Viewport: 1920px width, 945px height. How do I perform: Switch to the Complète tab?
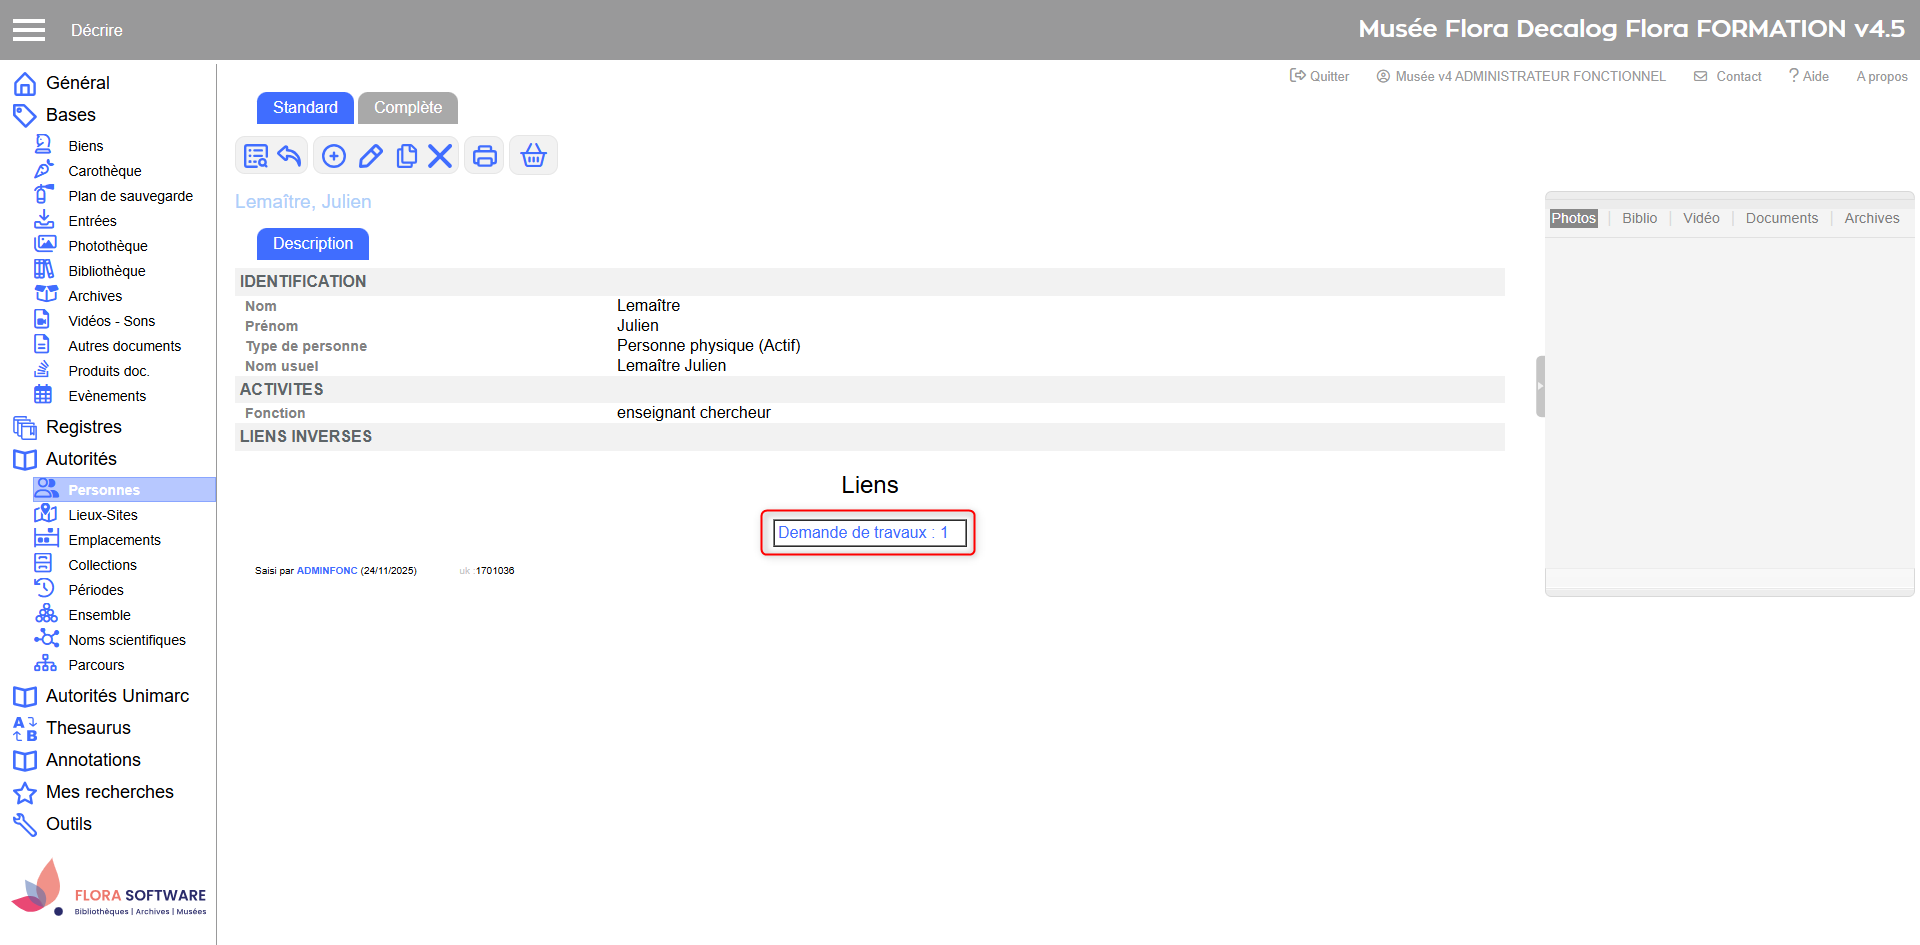[407, 108]
